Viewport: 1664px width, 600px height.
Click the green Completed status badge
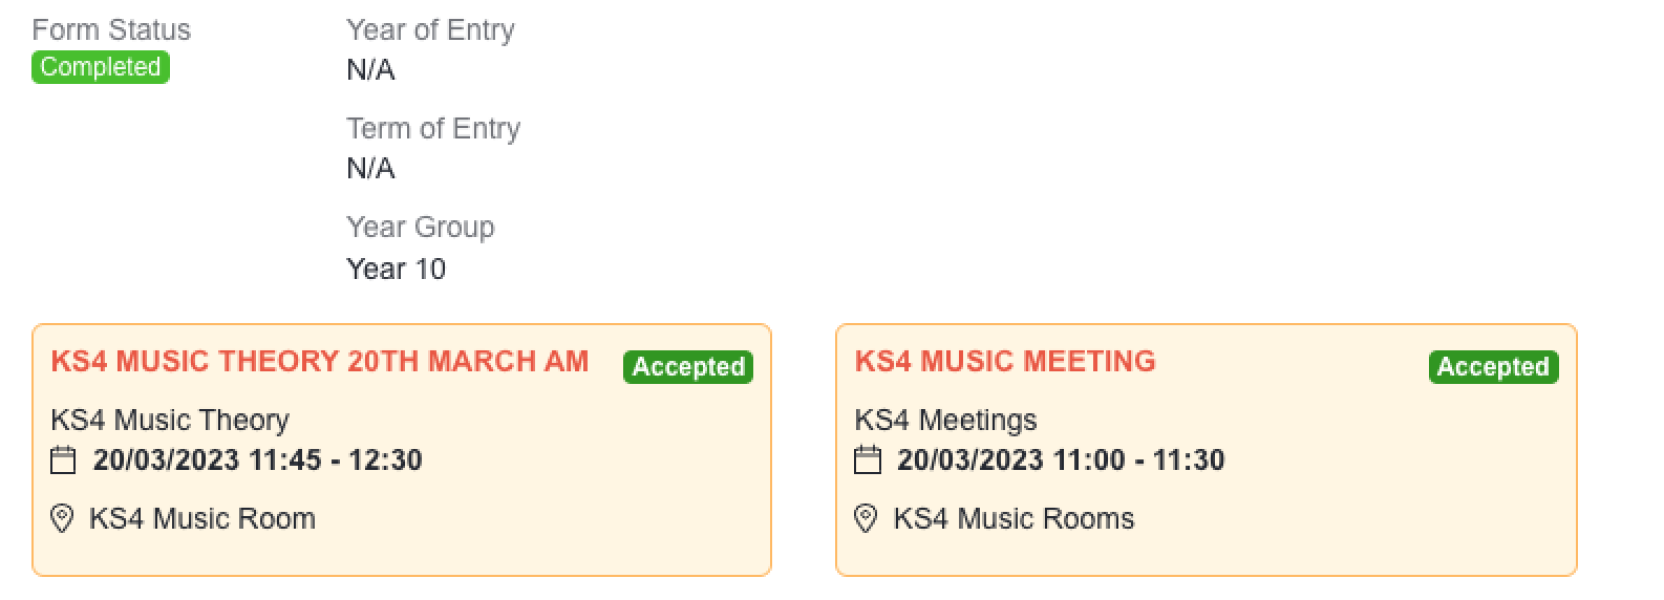tap(100, 67)
